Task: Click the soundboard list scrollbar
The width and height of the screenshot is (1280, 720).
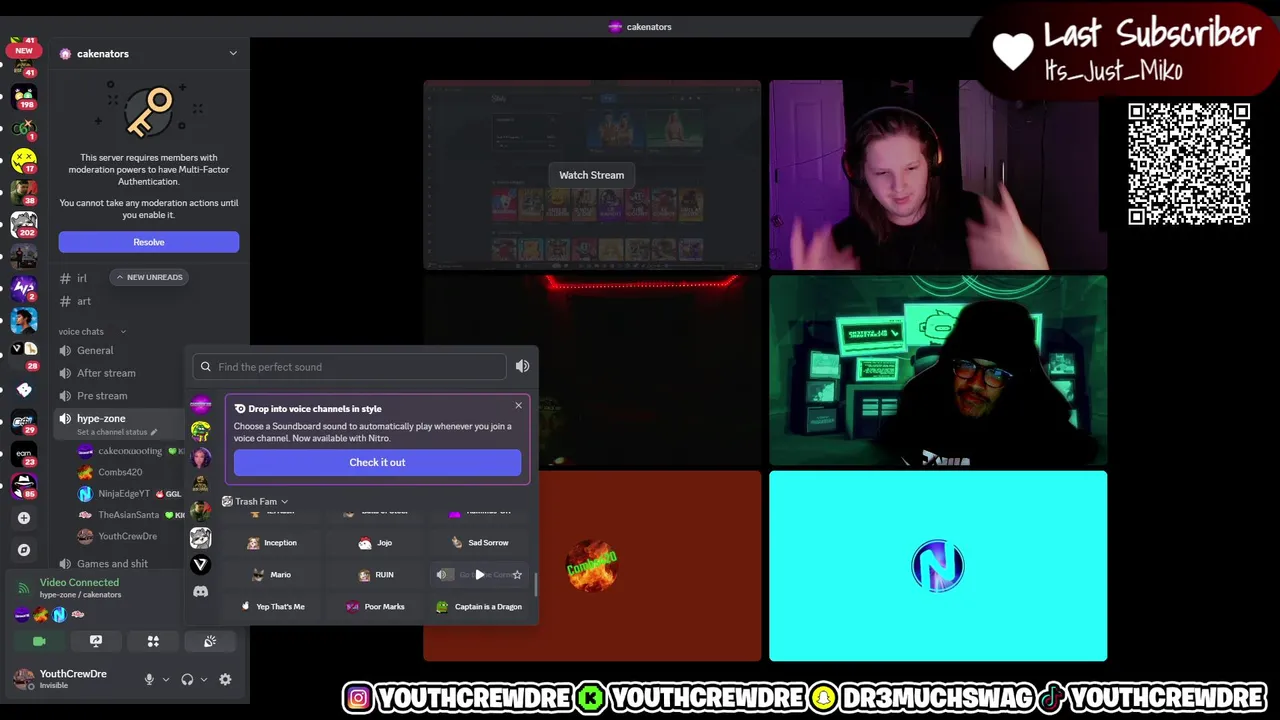Action: point(536,584)
